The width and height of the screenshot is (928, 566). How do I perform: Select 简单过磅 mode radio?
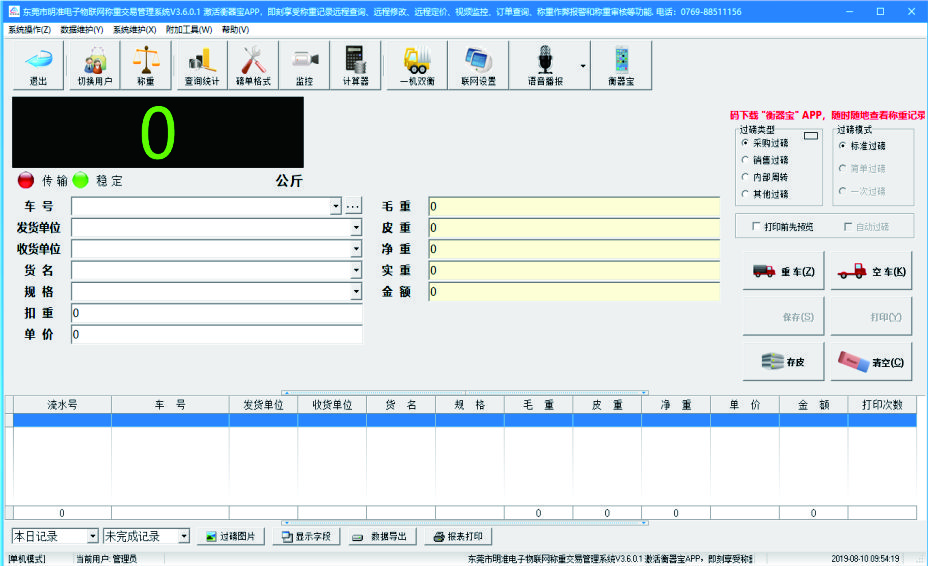click(x=862, y=169)
